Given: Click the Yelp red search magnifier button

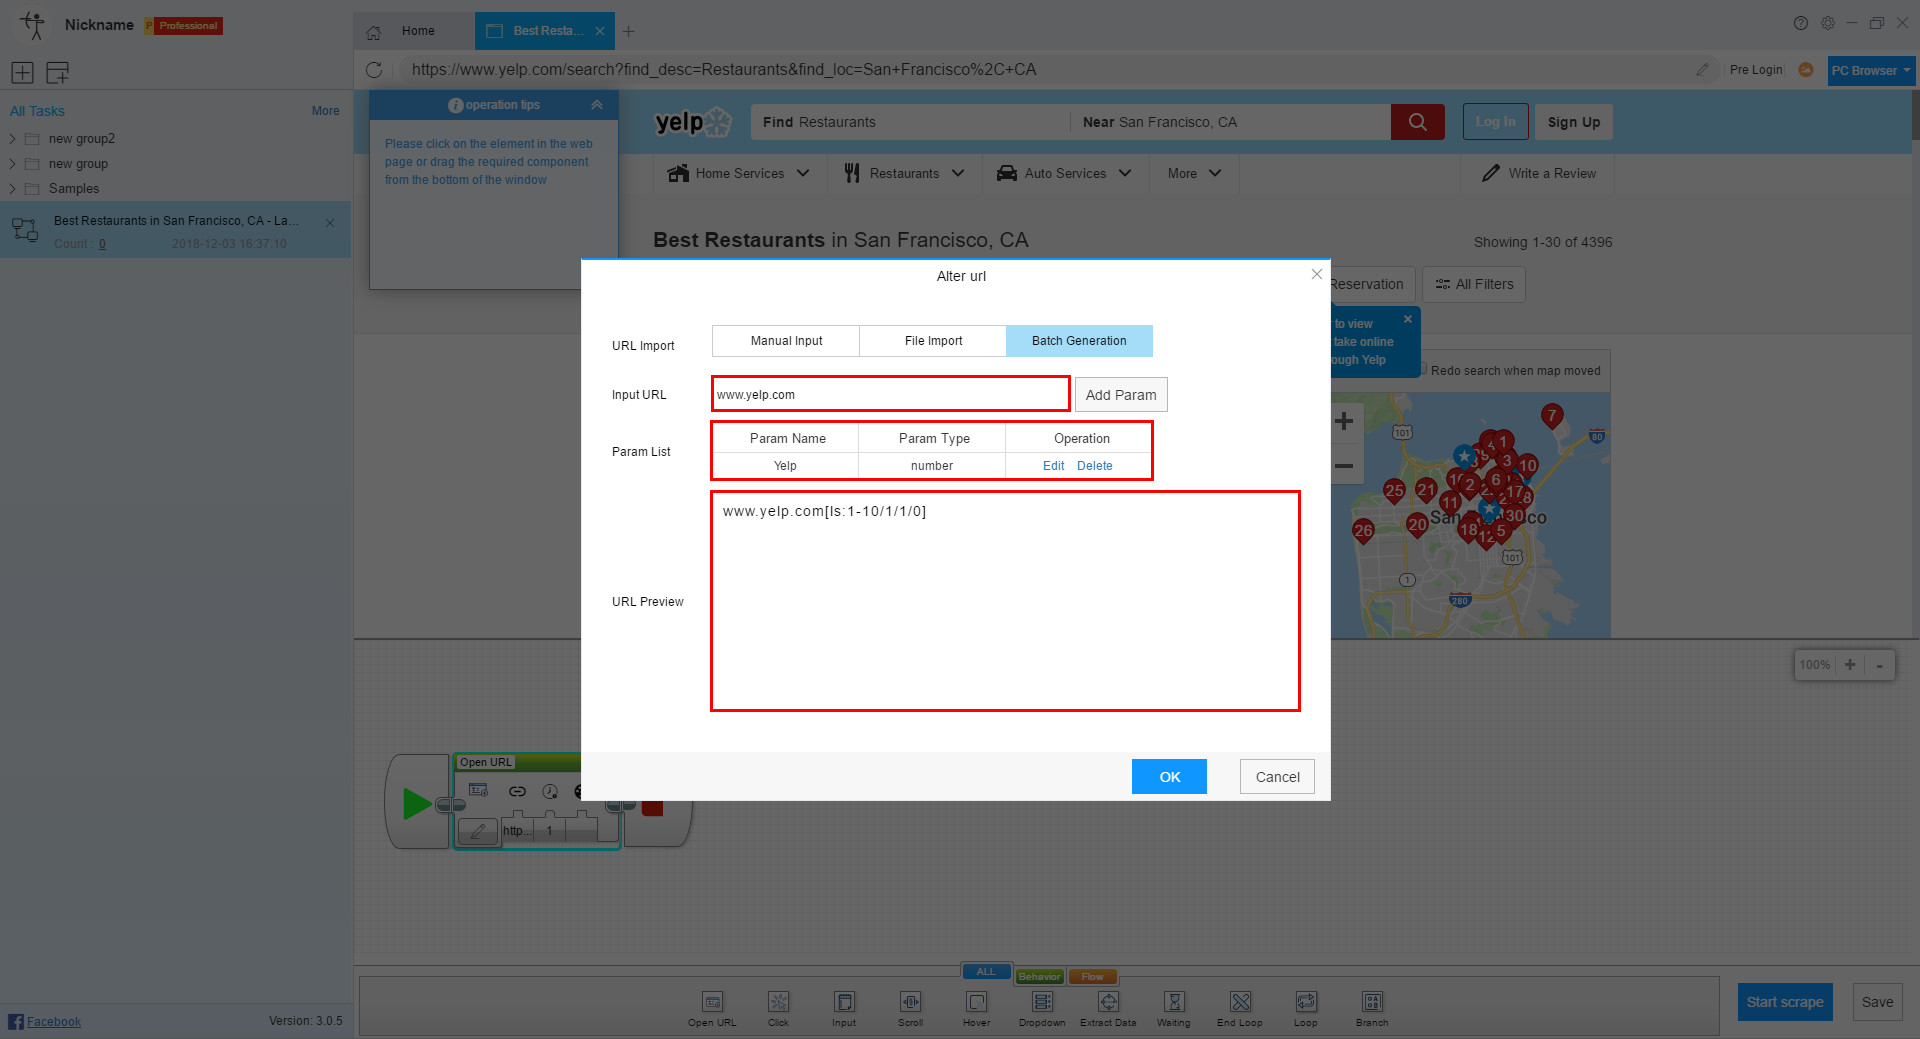Looking at the screenshot, I should pyautogui.click(x=1417, y=122).
